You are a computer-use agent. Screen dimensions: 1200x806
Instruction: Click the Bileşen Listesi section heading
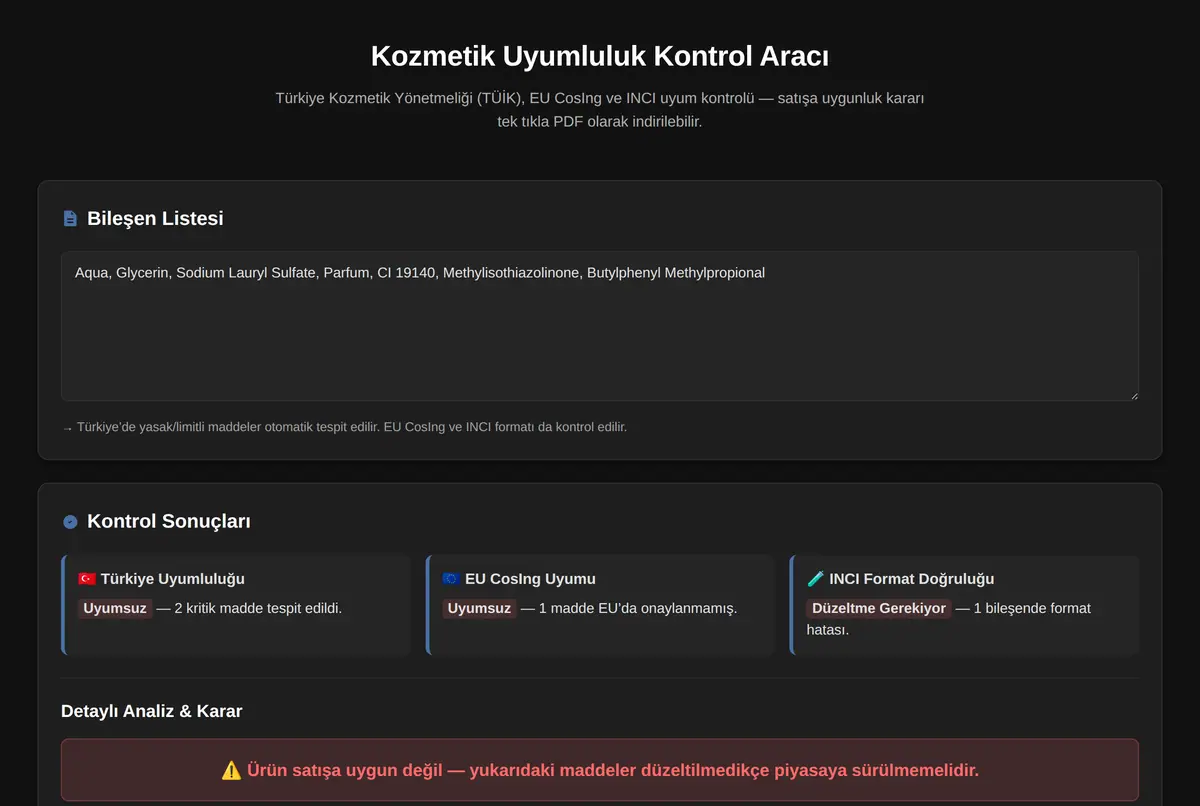[x=155, y=218]
